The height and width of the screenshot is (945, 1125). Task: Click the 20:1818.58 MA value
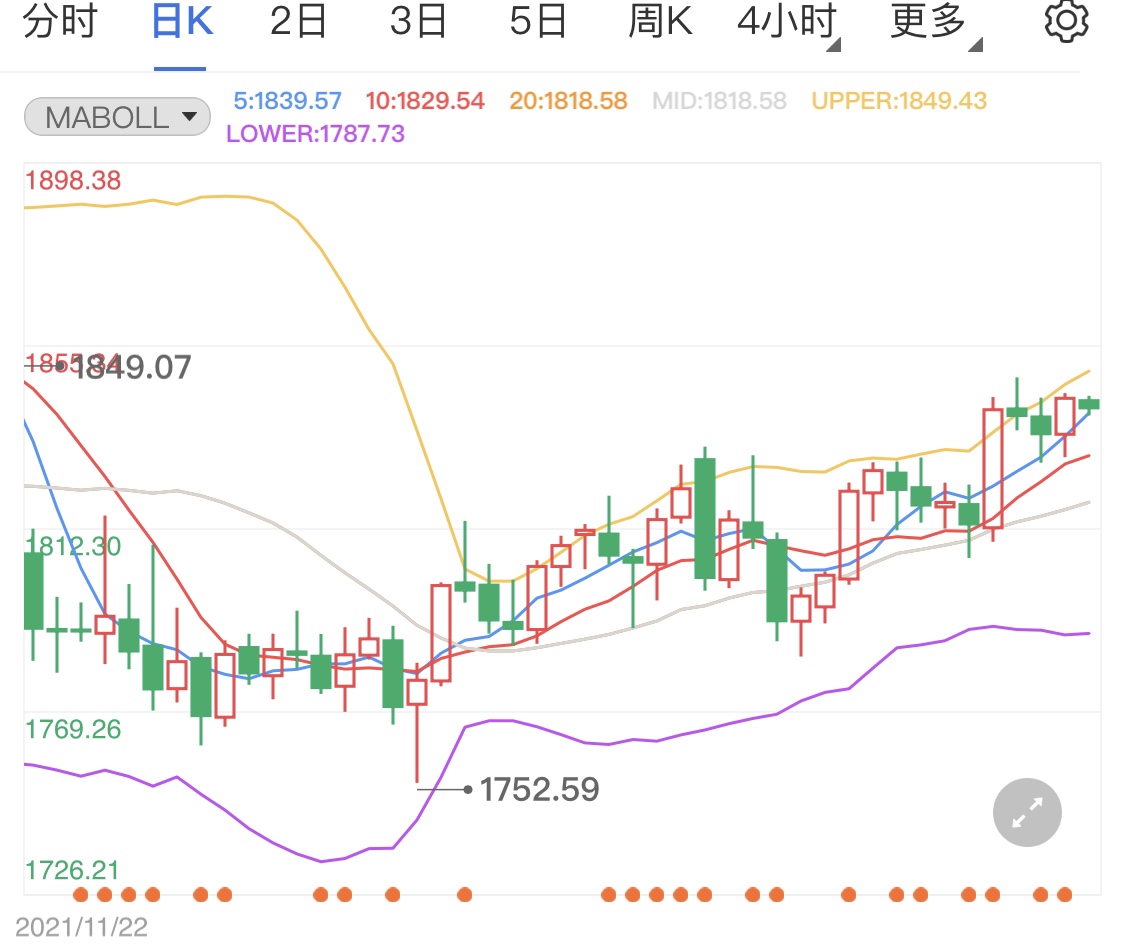[568, 100]
